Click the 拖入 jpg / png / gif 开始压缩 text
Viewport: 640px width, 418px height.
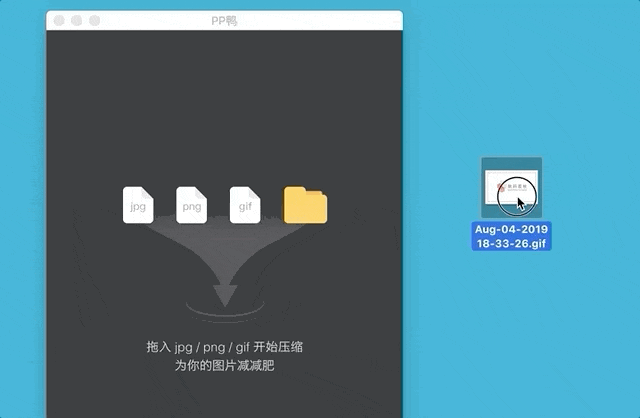224,347
